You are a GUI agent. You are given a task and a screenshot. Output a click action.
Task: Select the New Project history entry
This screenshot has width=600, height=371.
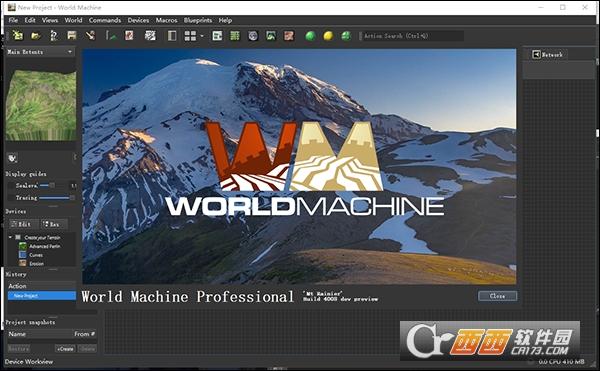pos(42,296)
